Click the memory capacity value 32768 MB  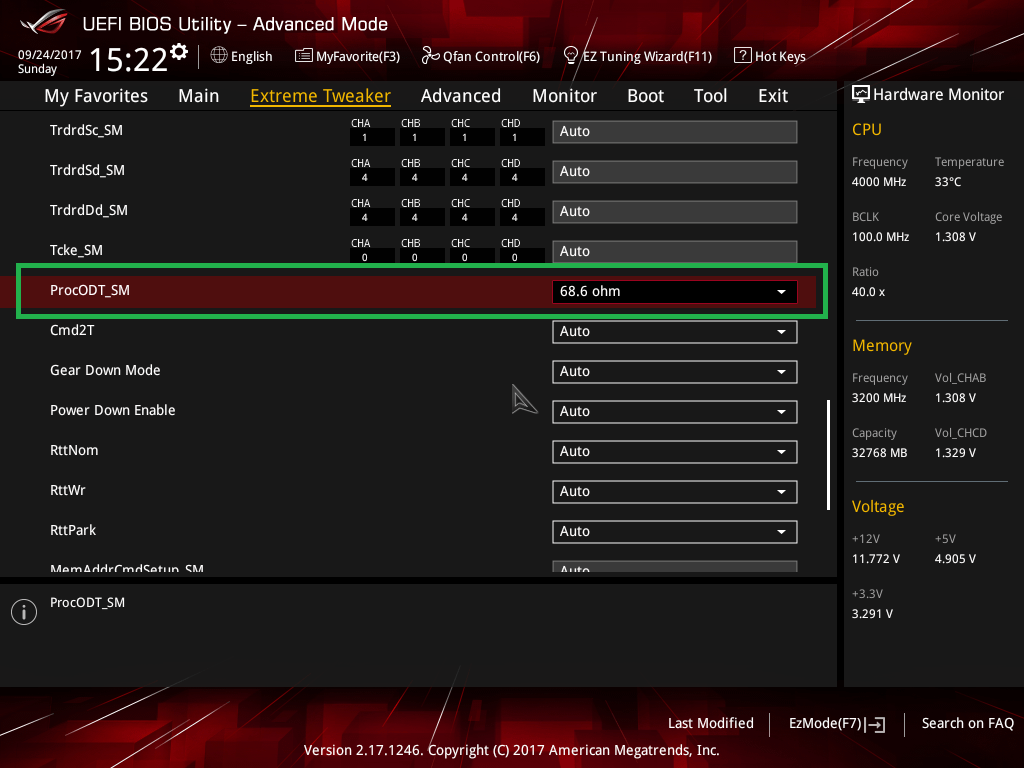pyautogui.click(x=880, y=453)
